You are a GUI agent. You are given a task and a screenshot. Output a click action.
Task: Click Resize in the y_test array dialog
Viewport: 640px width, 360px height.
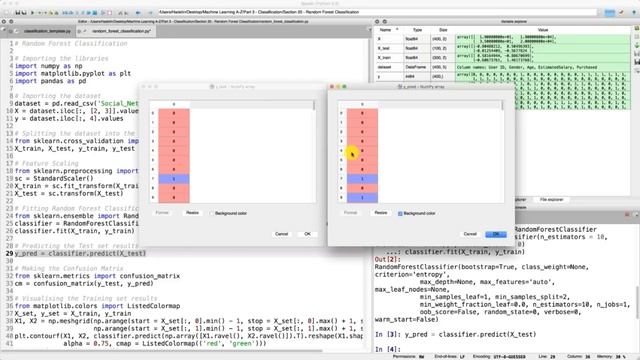pos(192,213)
